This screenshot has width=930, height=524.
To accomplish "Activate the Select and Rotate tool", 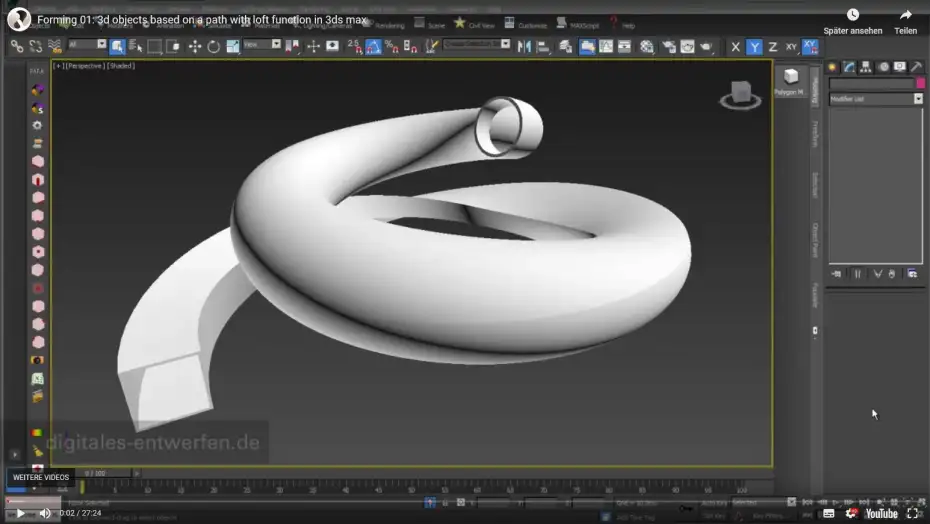I will coord(214,46).
